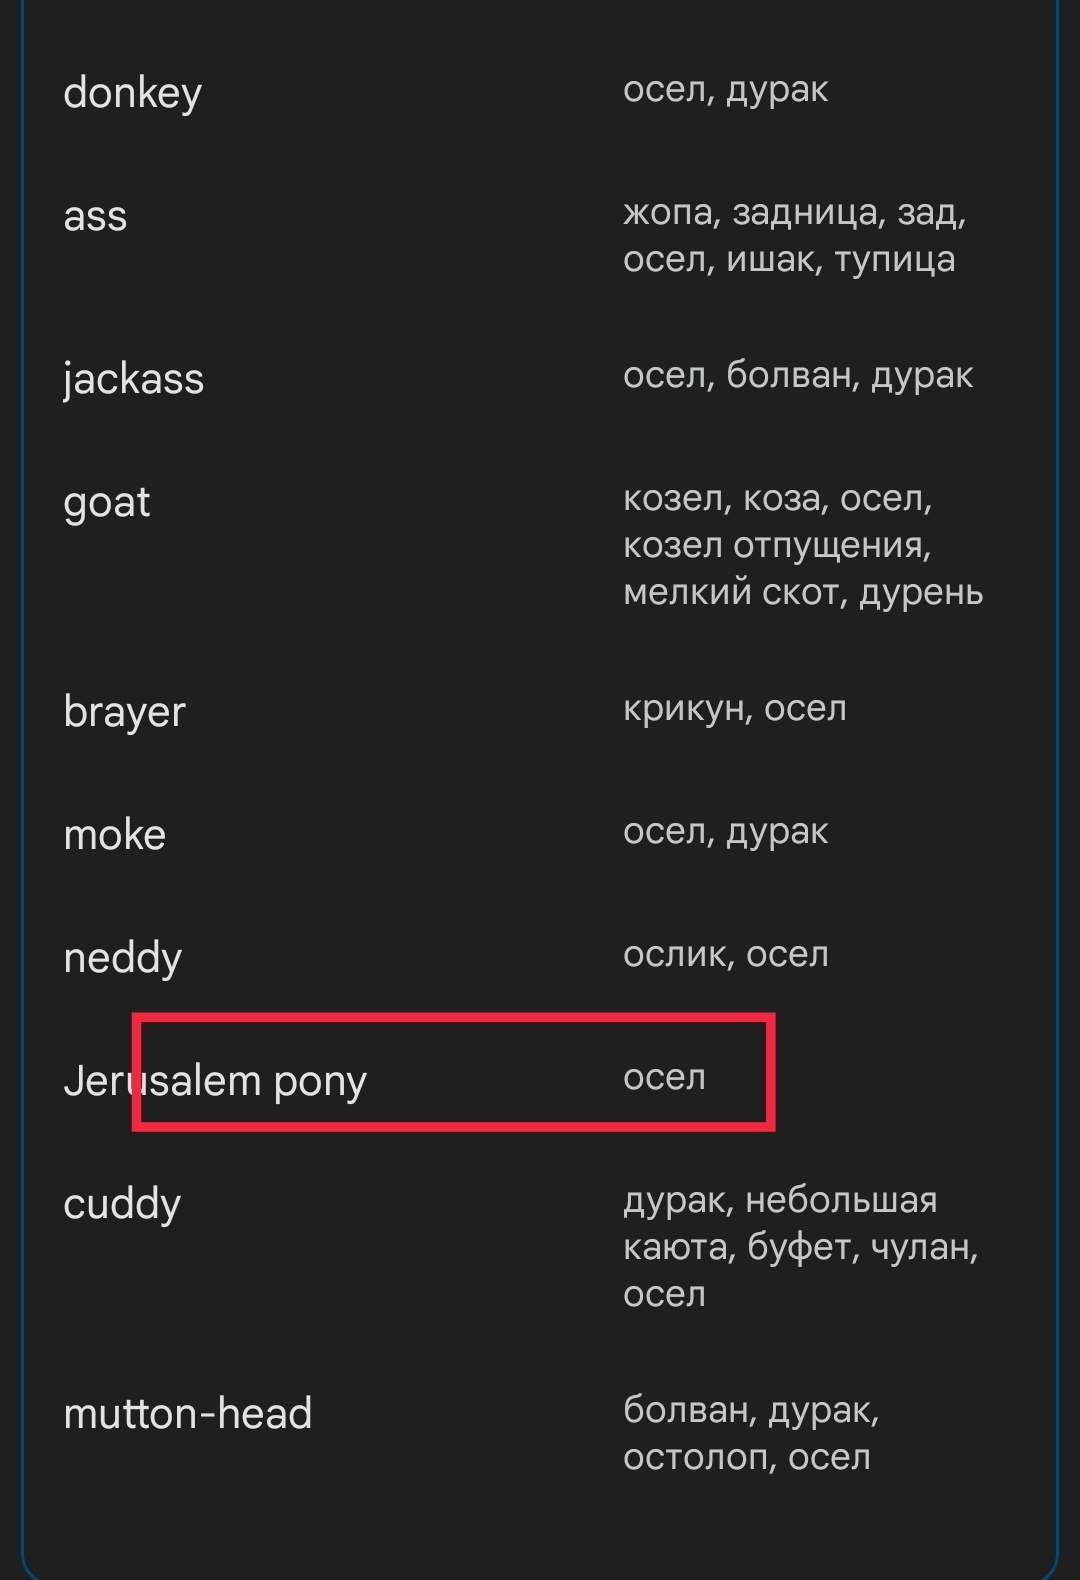Image resolution: width=1080 pixels, height=1580 pixels.
Task: Tap the translations starting with "жопа, задница"
Action: [794, 236]
